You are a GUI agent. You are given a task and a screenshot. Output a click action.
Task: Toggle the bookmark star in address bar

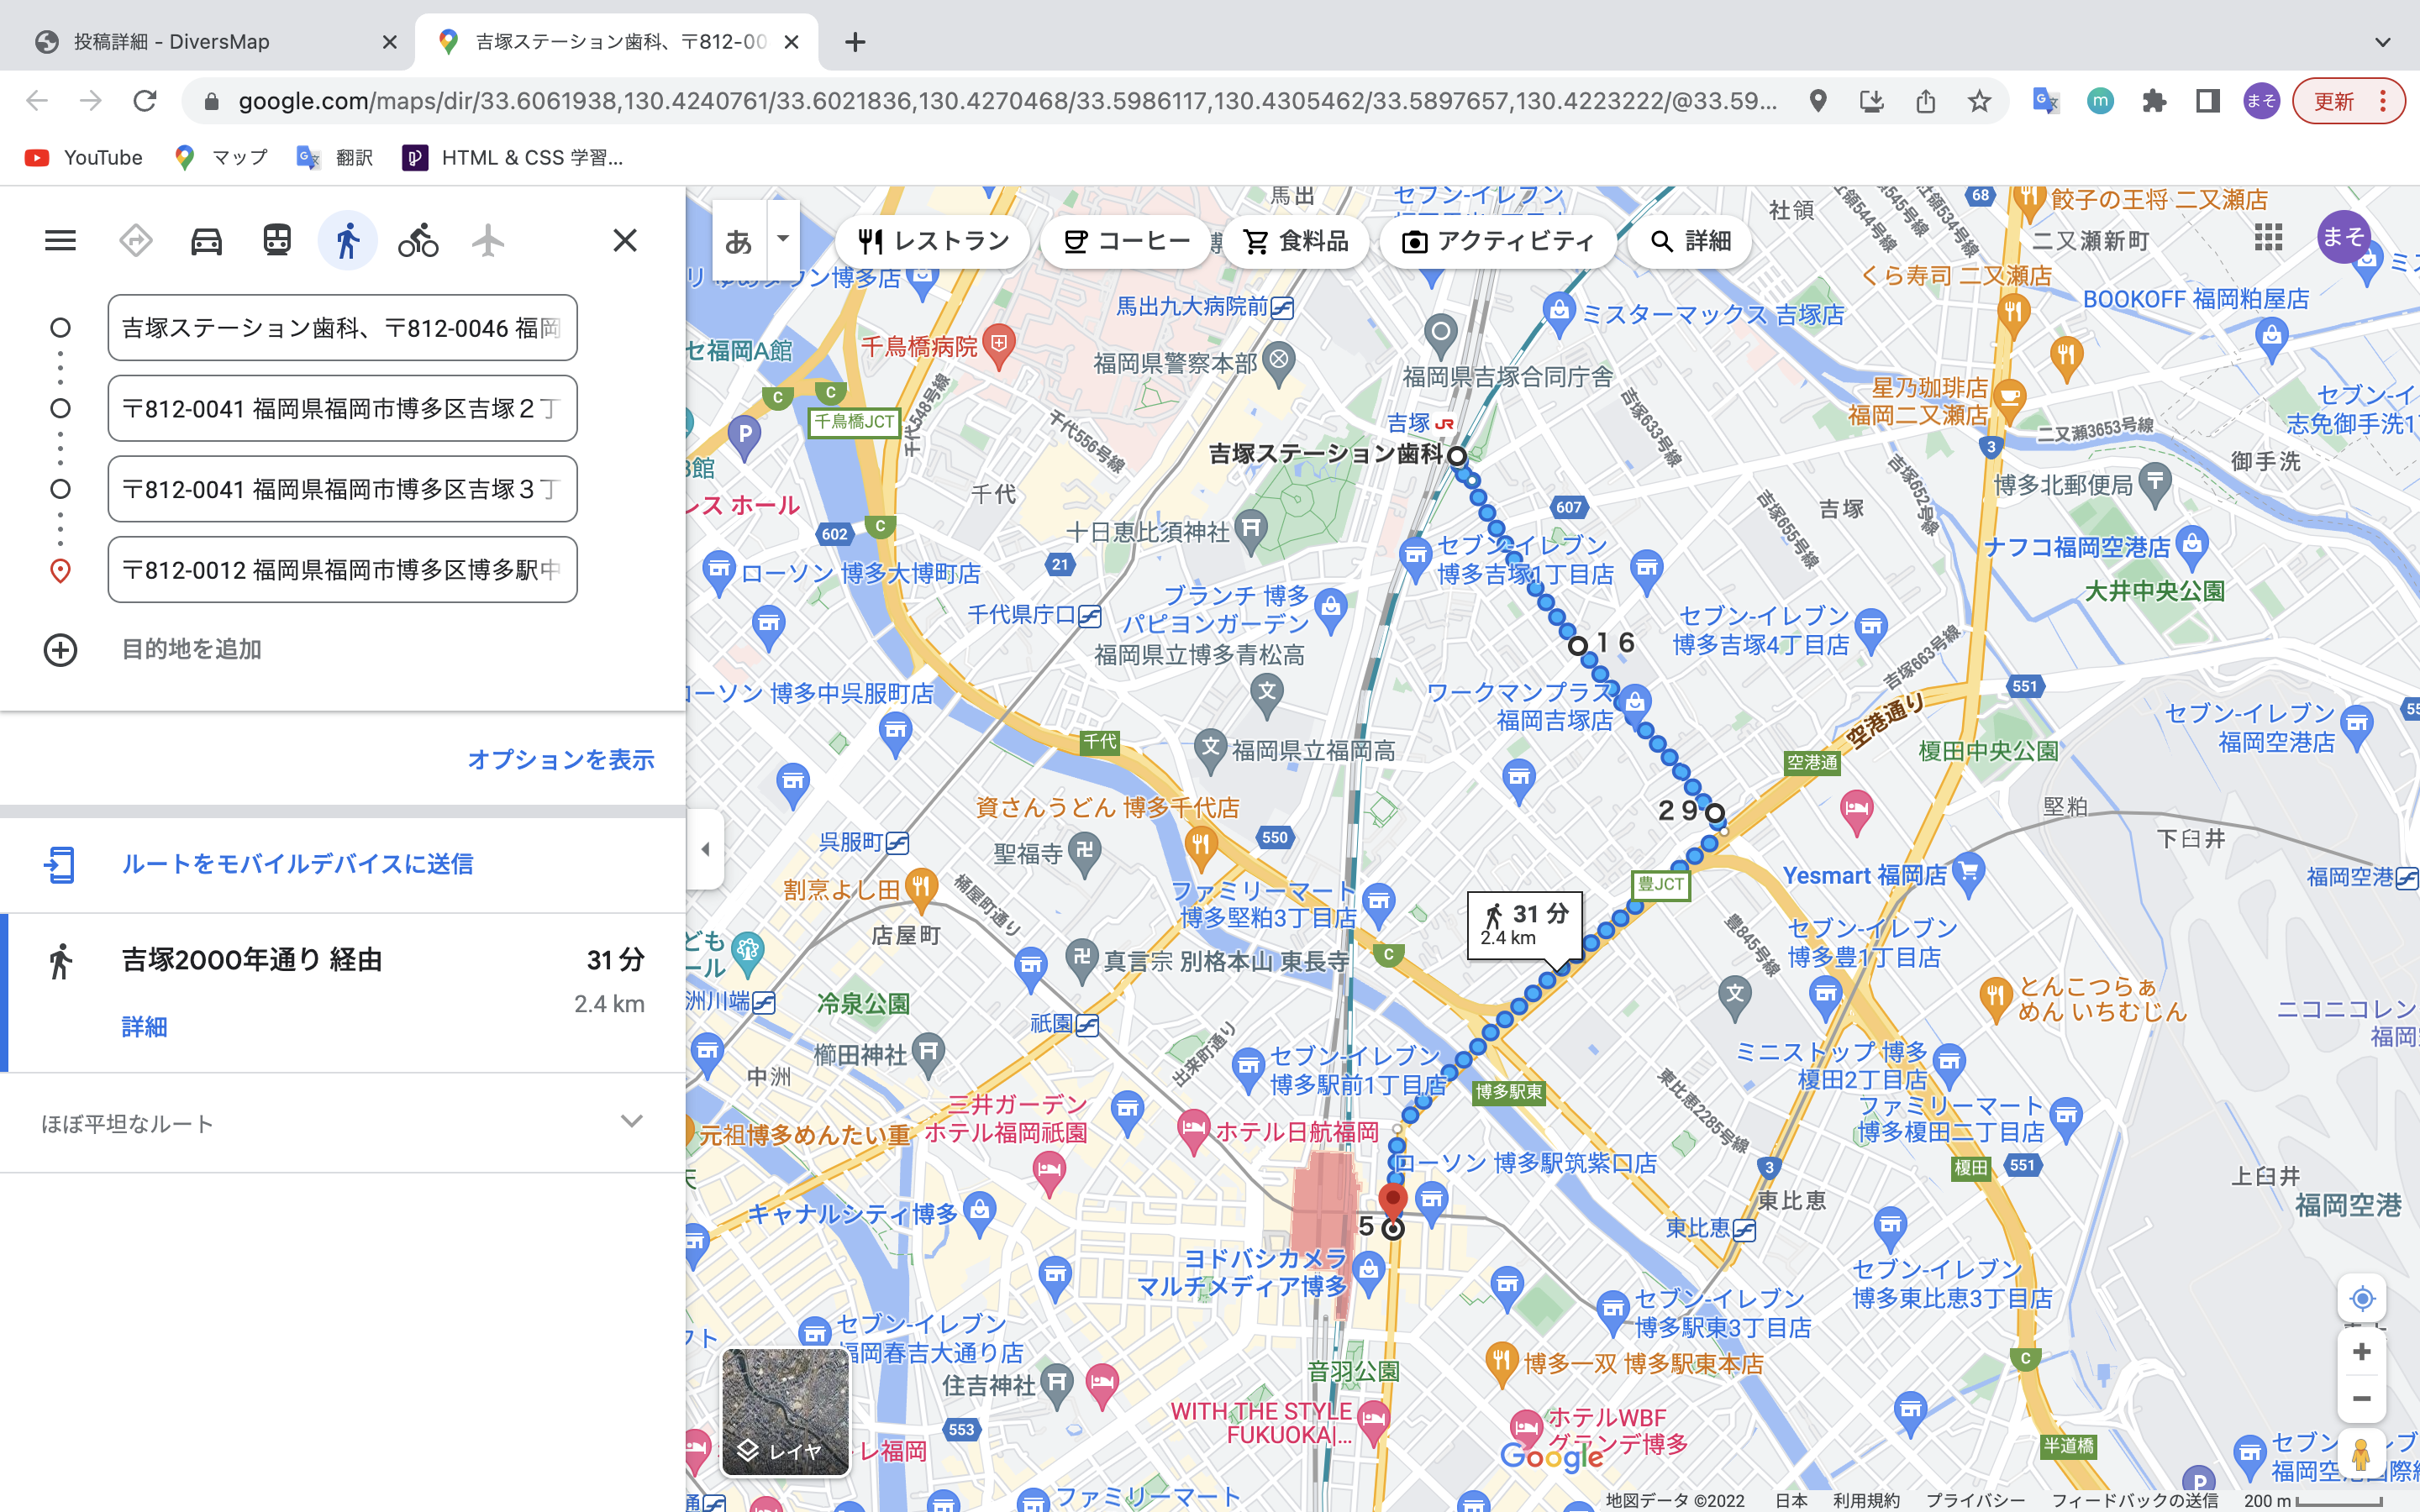[x=1977, y=101]
